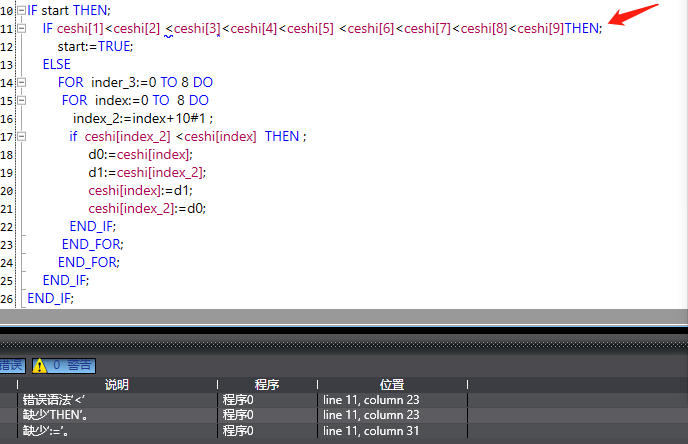Click line number 17 in the gutter
The width and height of the screenshot is (688, 444).
[x=8, y=136]
